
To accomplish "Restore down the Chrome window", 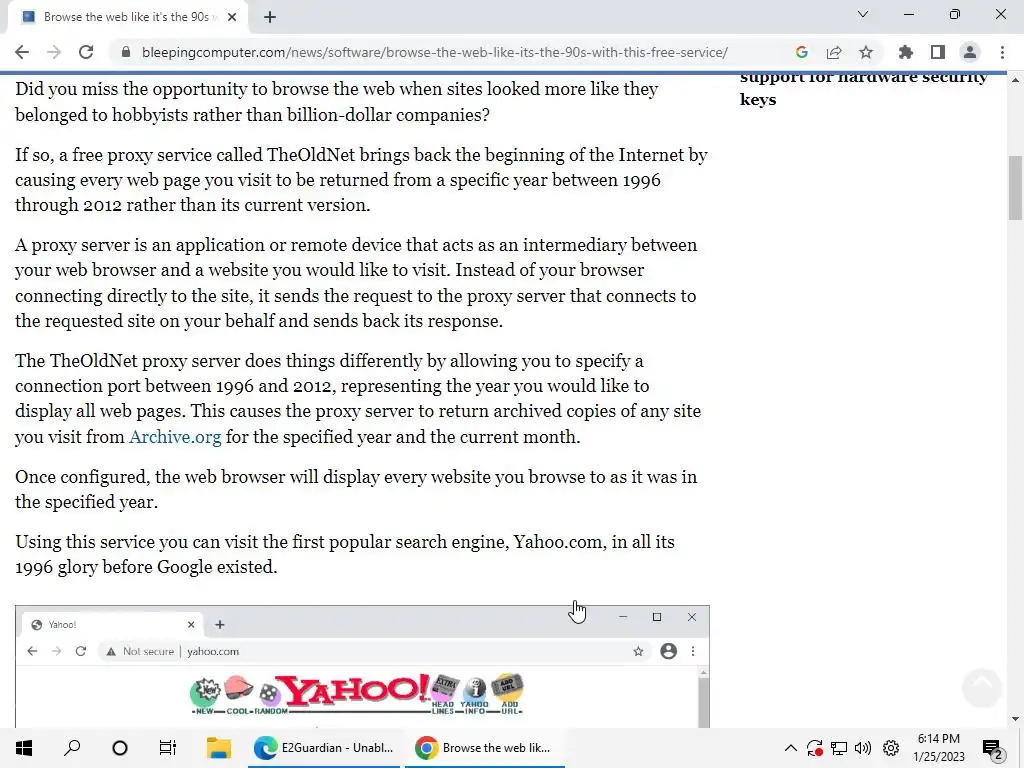I will (955, 14).
